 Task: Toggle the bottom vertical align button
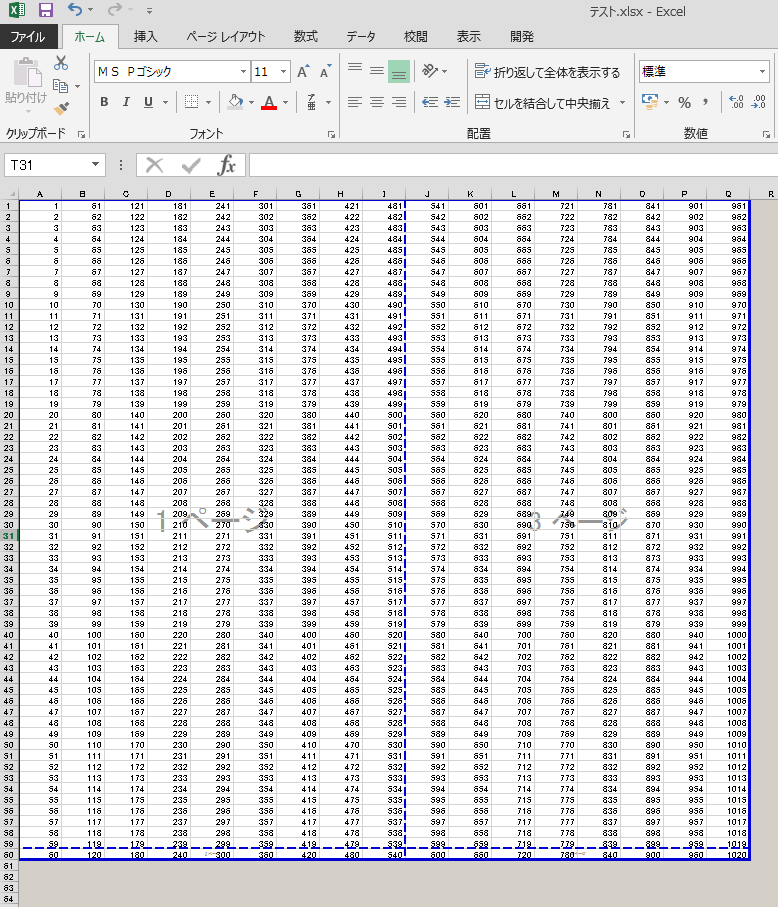(398, 72)
